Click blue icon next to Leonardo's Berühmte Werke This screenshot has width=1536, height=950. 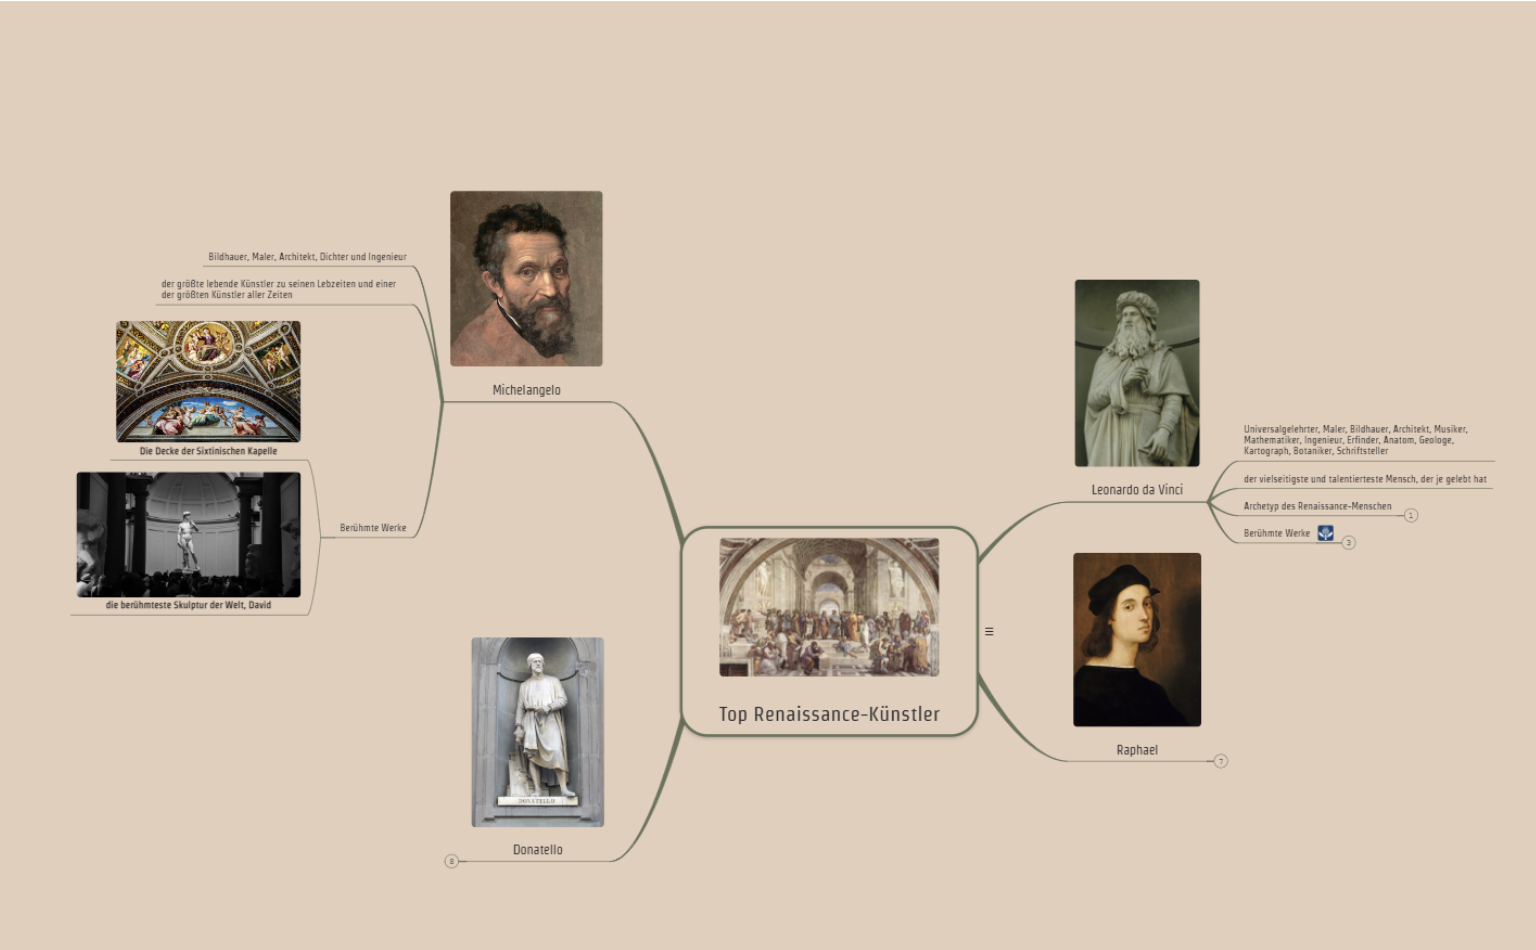(1325, 533)
